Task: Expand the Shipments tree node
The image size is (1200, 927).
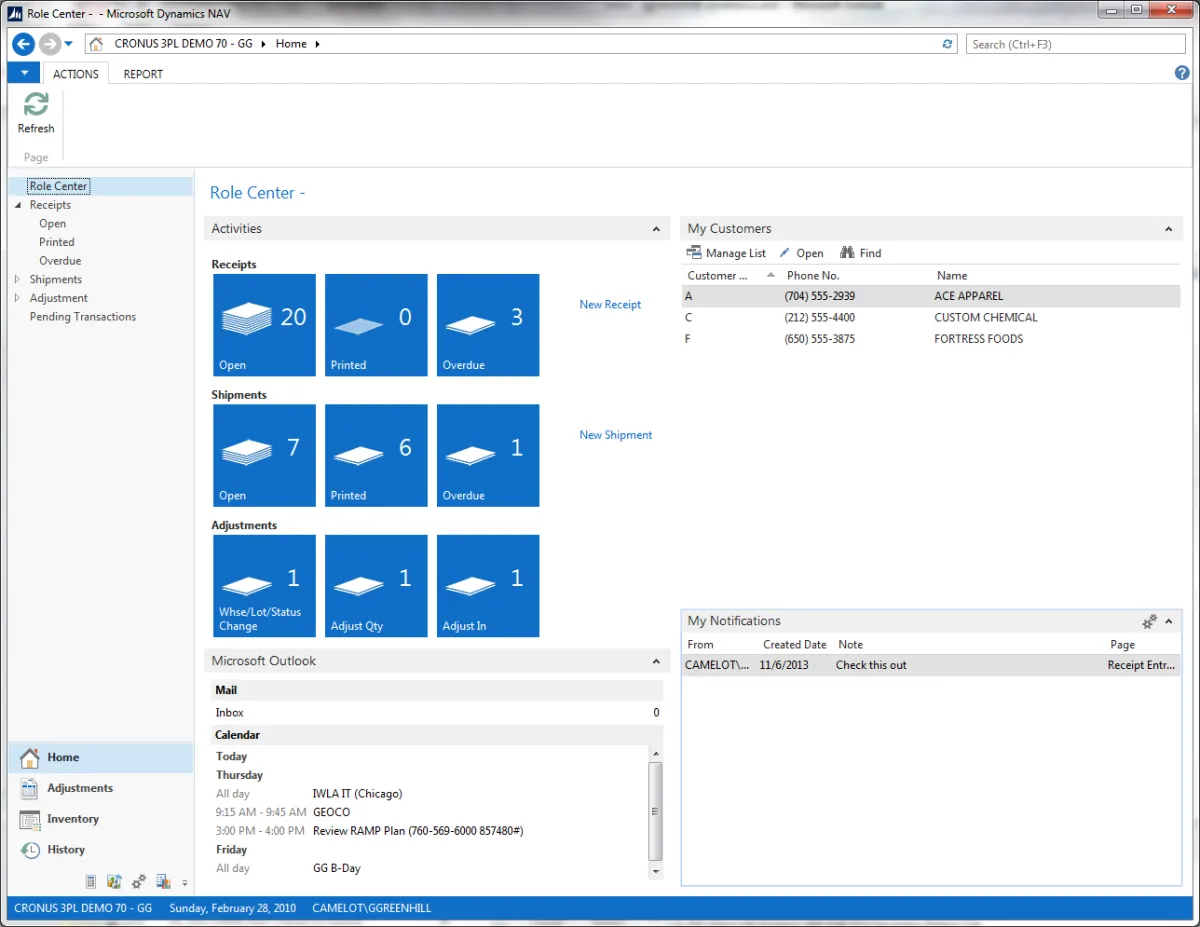Action: [x=17, y=280]
